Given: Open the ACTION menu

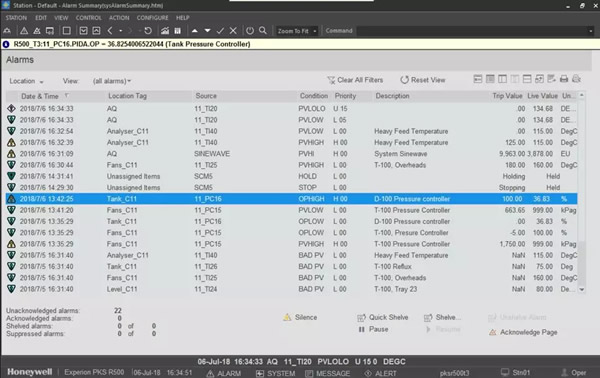Looking at the screenshot, I should click(x=119, y=18).
